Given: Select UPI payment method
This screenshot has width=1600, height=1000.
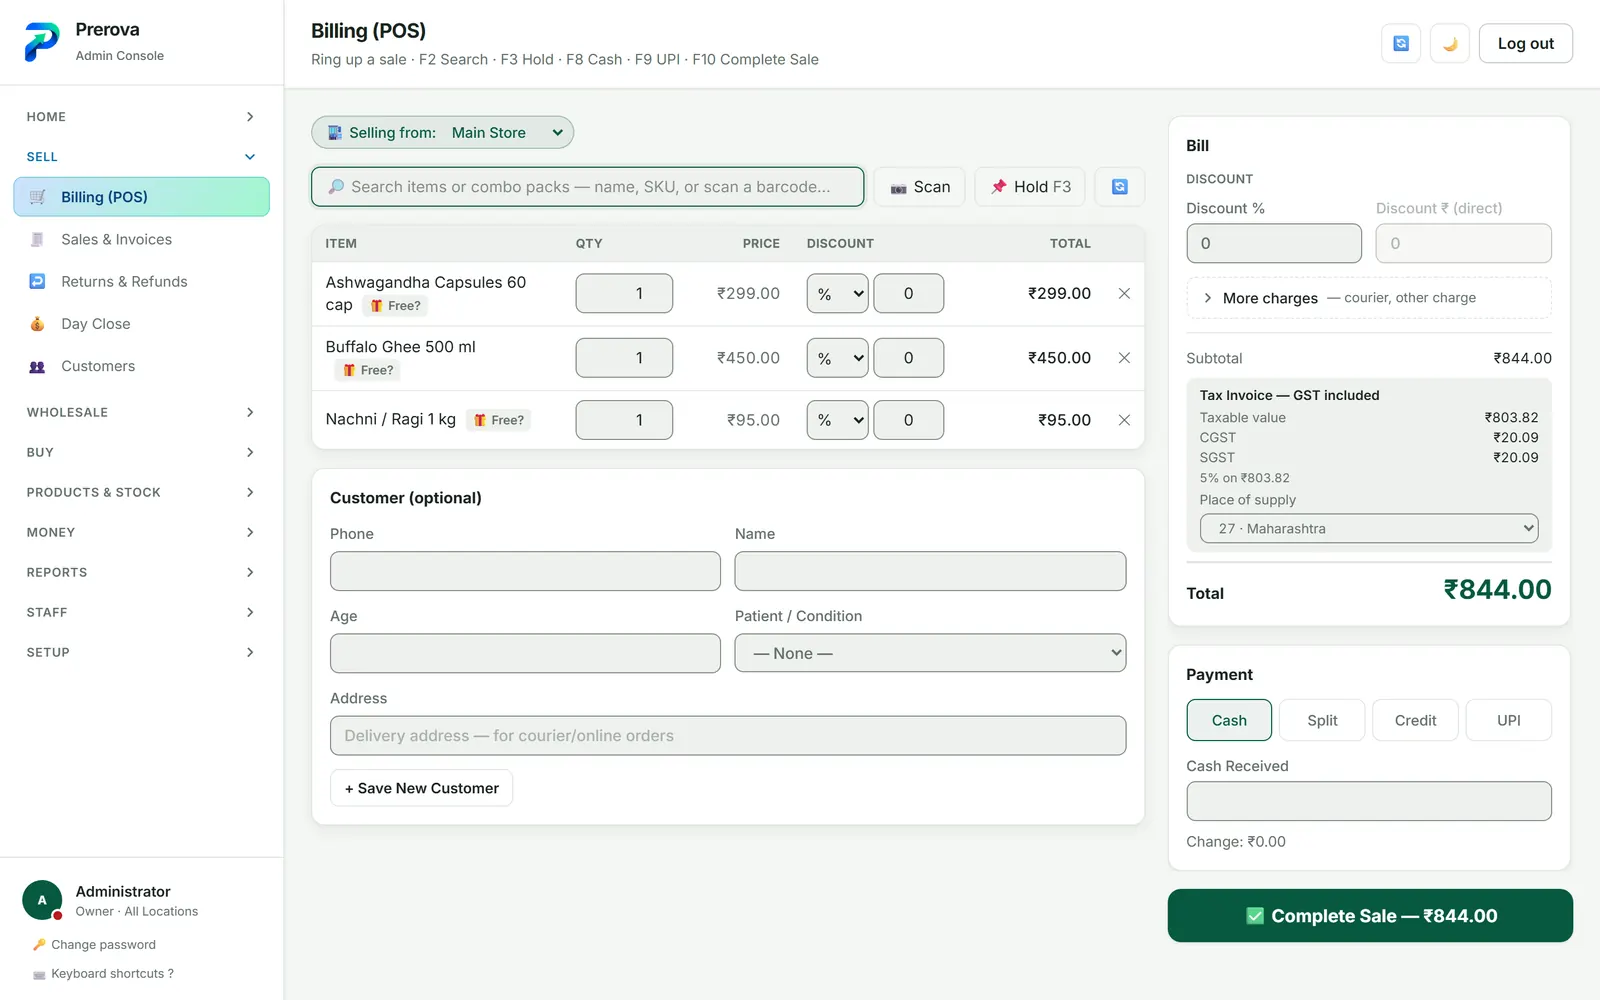Looking at the screenshot, I should (x=1509, y=720).
